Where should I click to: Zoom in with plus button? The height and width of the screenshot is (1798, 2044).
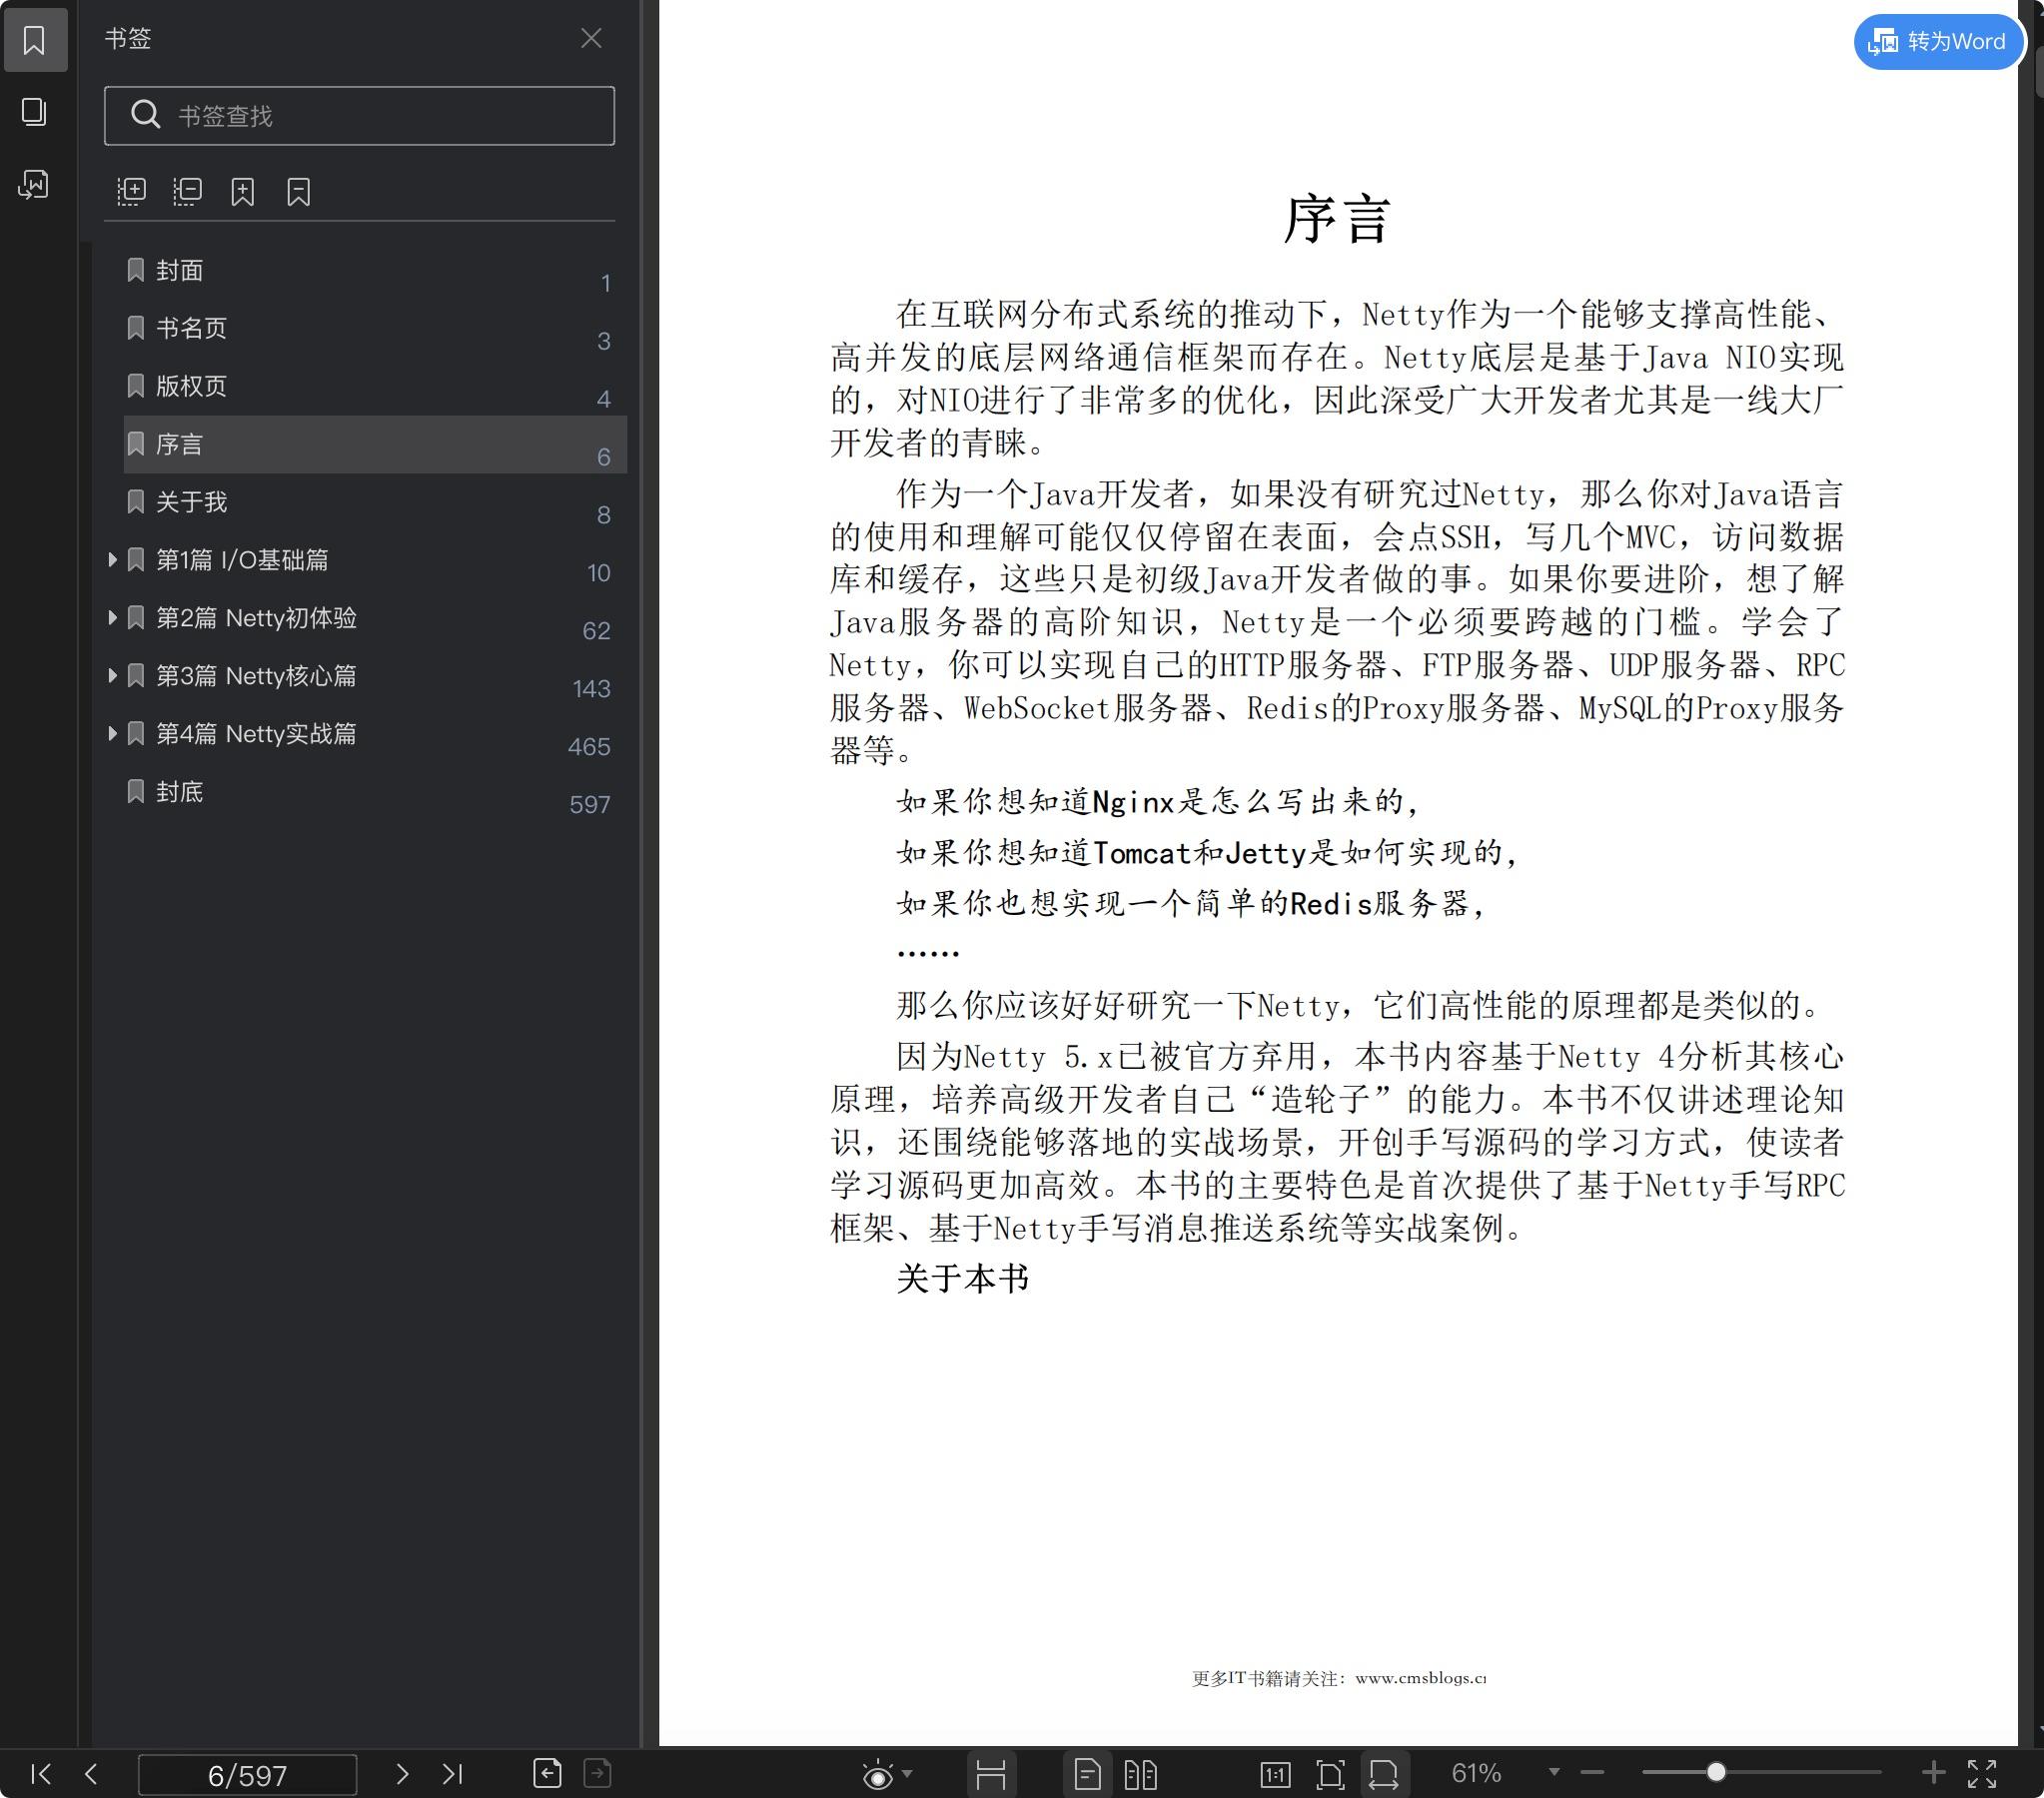pos(1933,1773)
